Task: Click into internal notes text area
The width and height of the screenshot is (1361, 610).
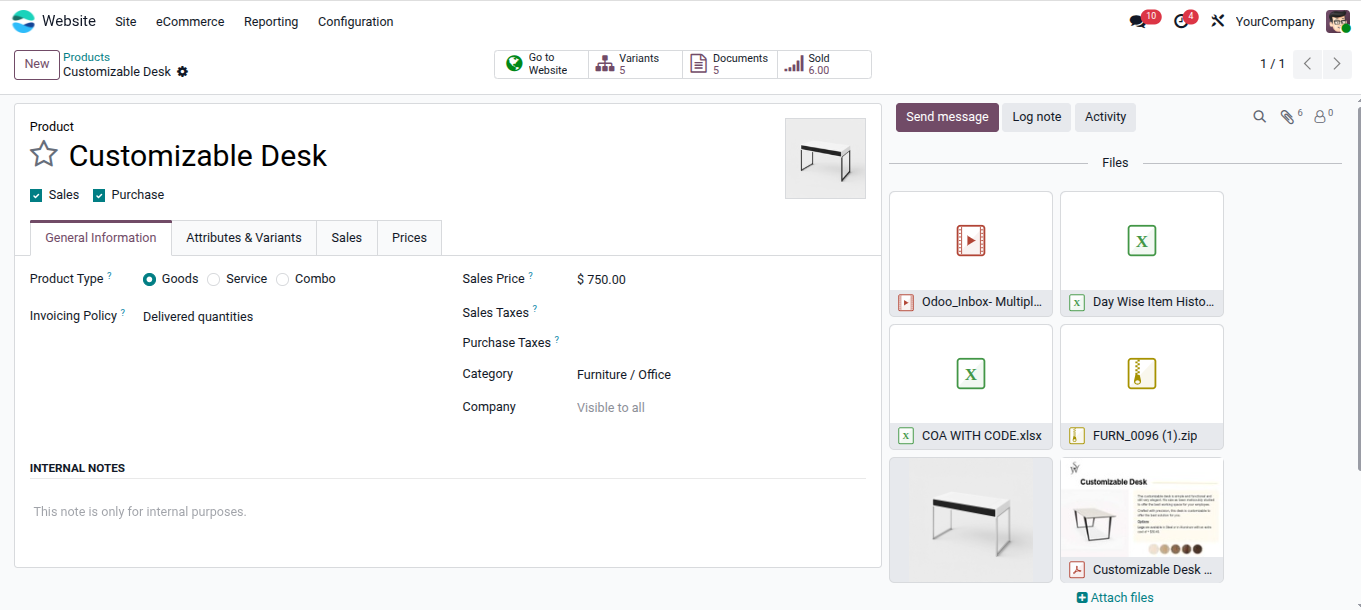Action: [x=448, y=512]
